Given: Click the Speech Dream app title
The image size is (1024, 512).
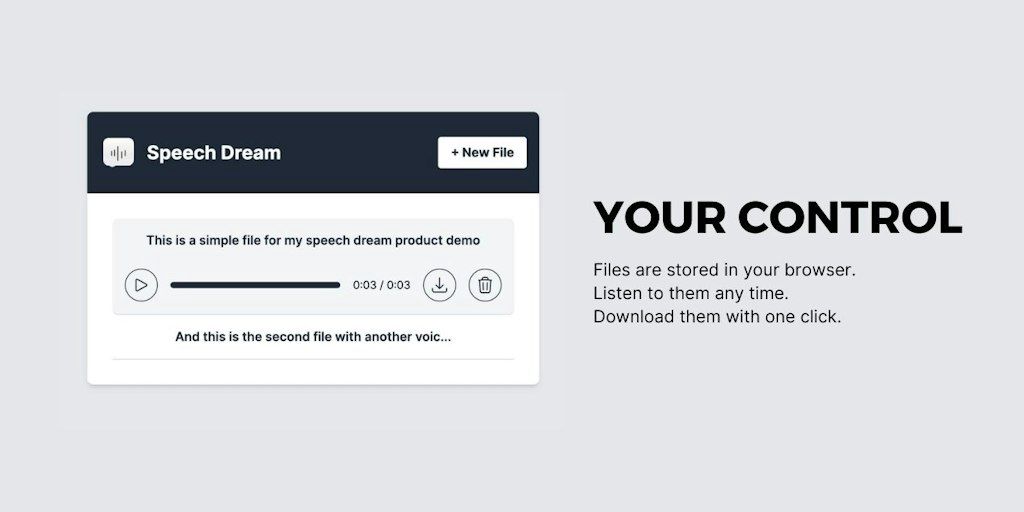Looking at the screenshot, I should [x=213, y=153].
